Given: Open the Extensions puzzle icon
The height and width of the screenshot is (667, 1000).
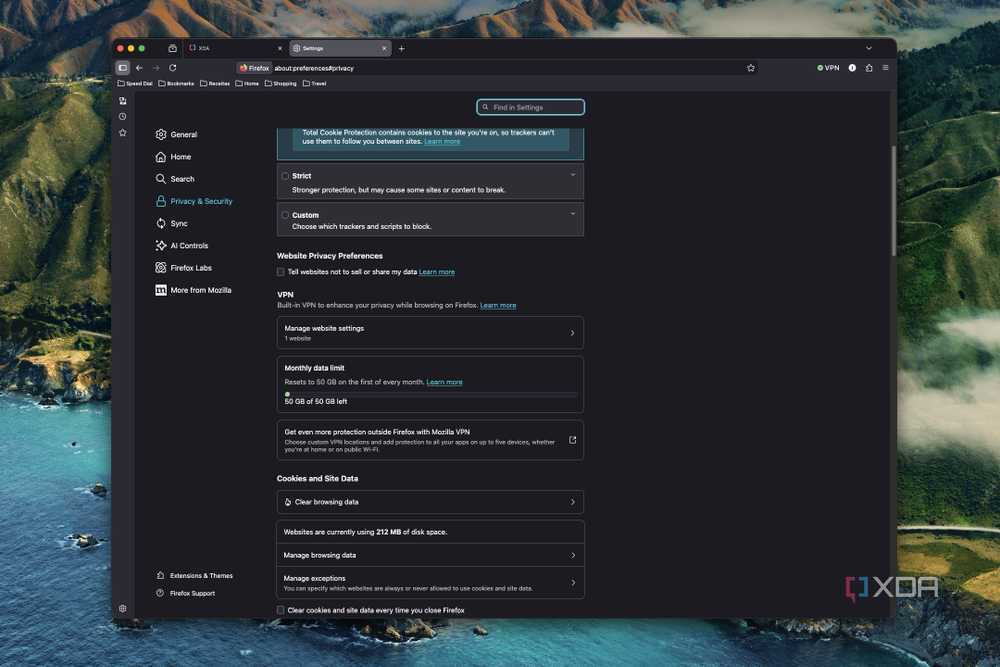Looking at the screenshot, I should (x=869, y=68).
